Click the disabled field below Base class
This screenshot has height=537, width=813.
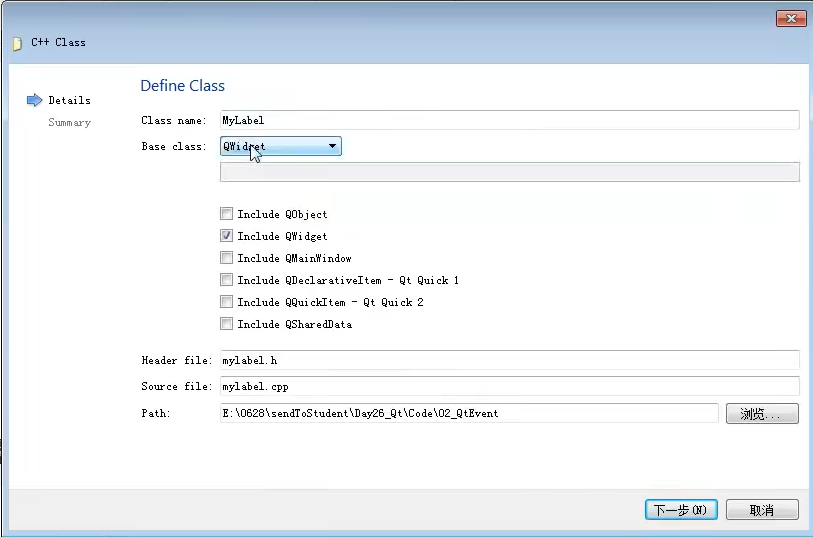[x=509, y=172]
